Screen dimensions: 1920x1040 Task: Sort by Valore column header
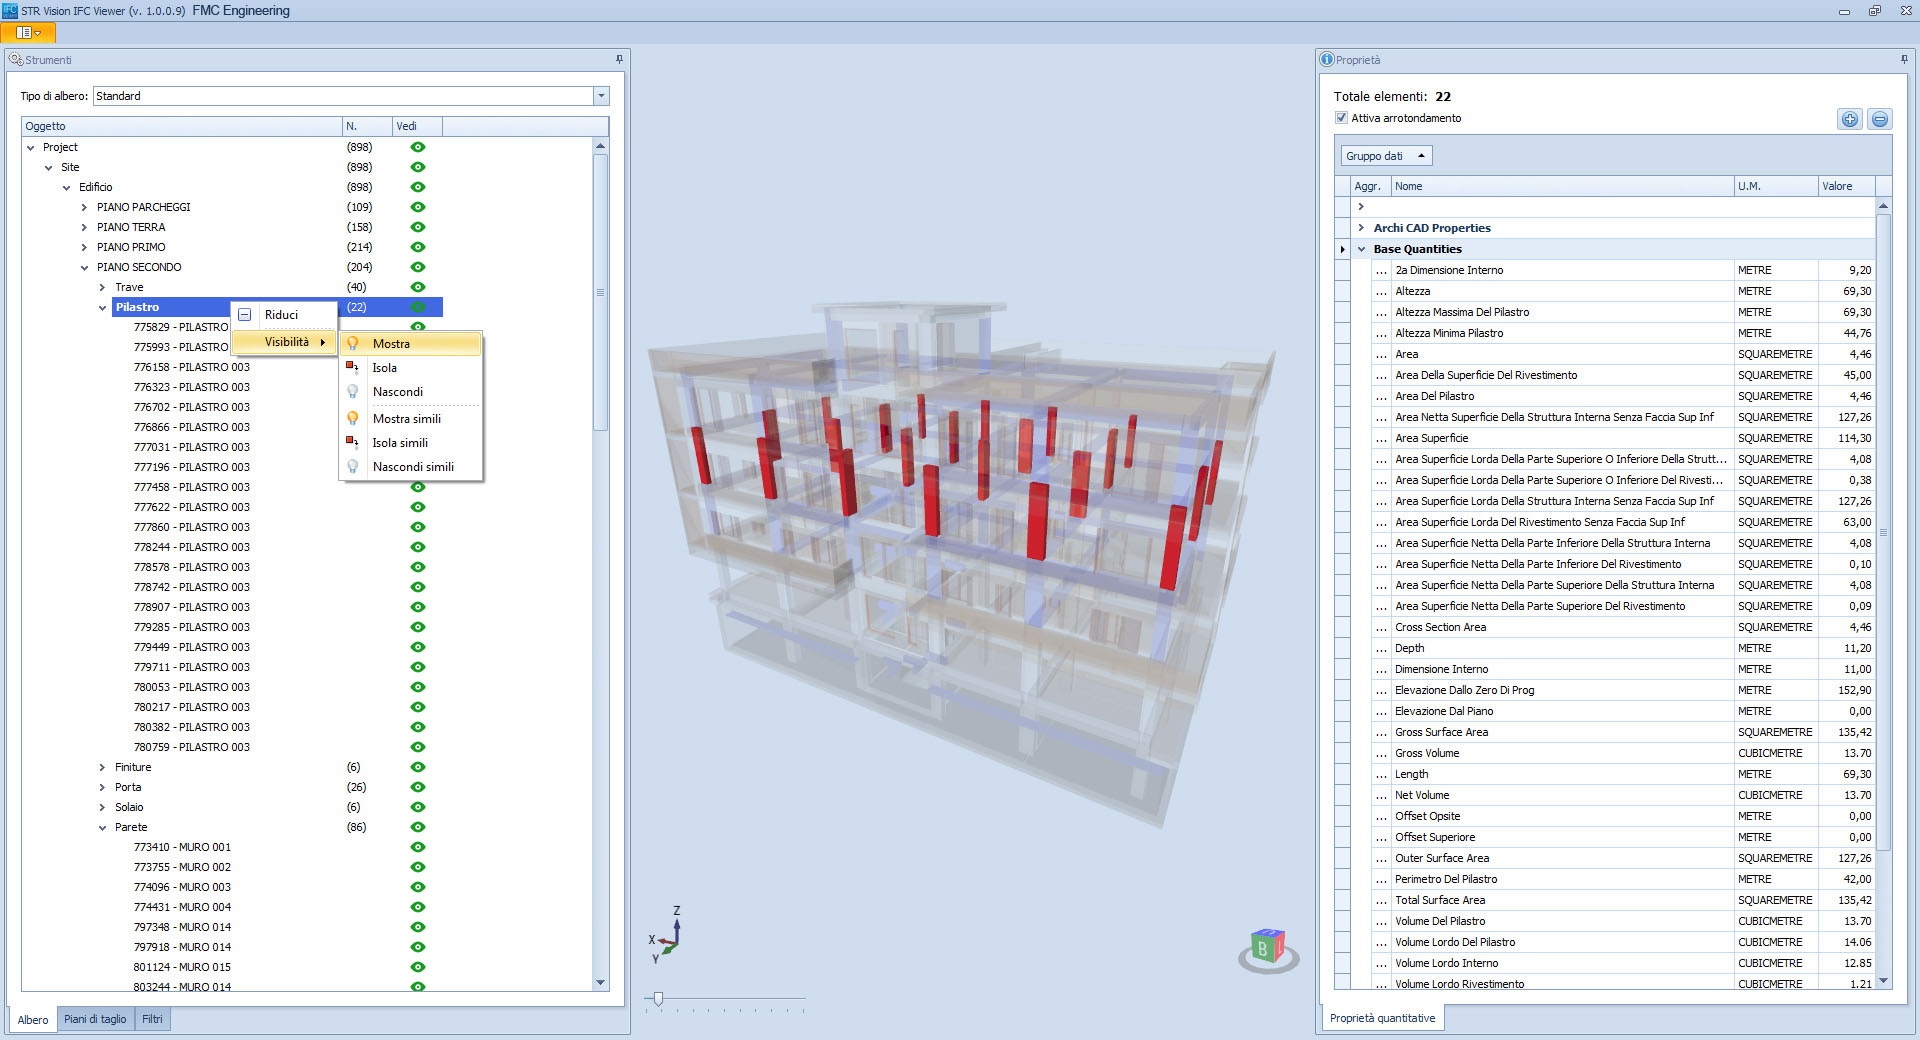tap(1846, 186)
